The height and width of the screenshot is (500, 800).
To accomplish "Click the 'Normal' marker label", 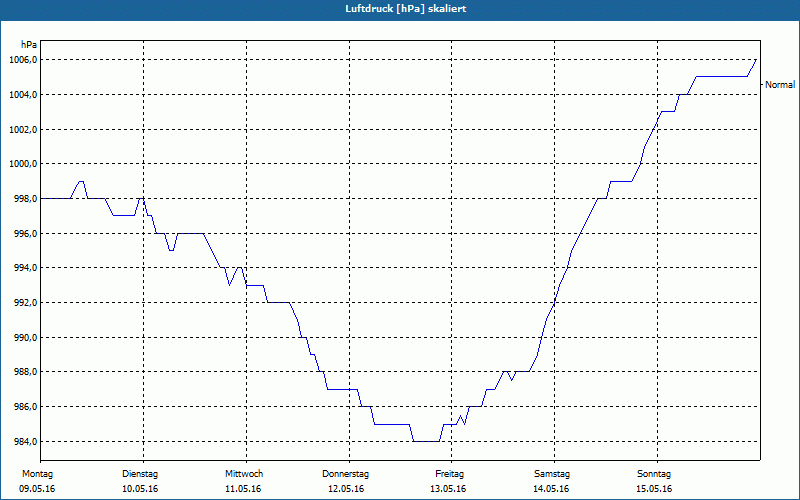I will click(780, 85).
